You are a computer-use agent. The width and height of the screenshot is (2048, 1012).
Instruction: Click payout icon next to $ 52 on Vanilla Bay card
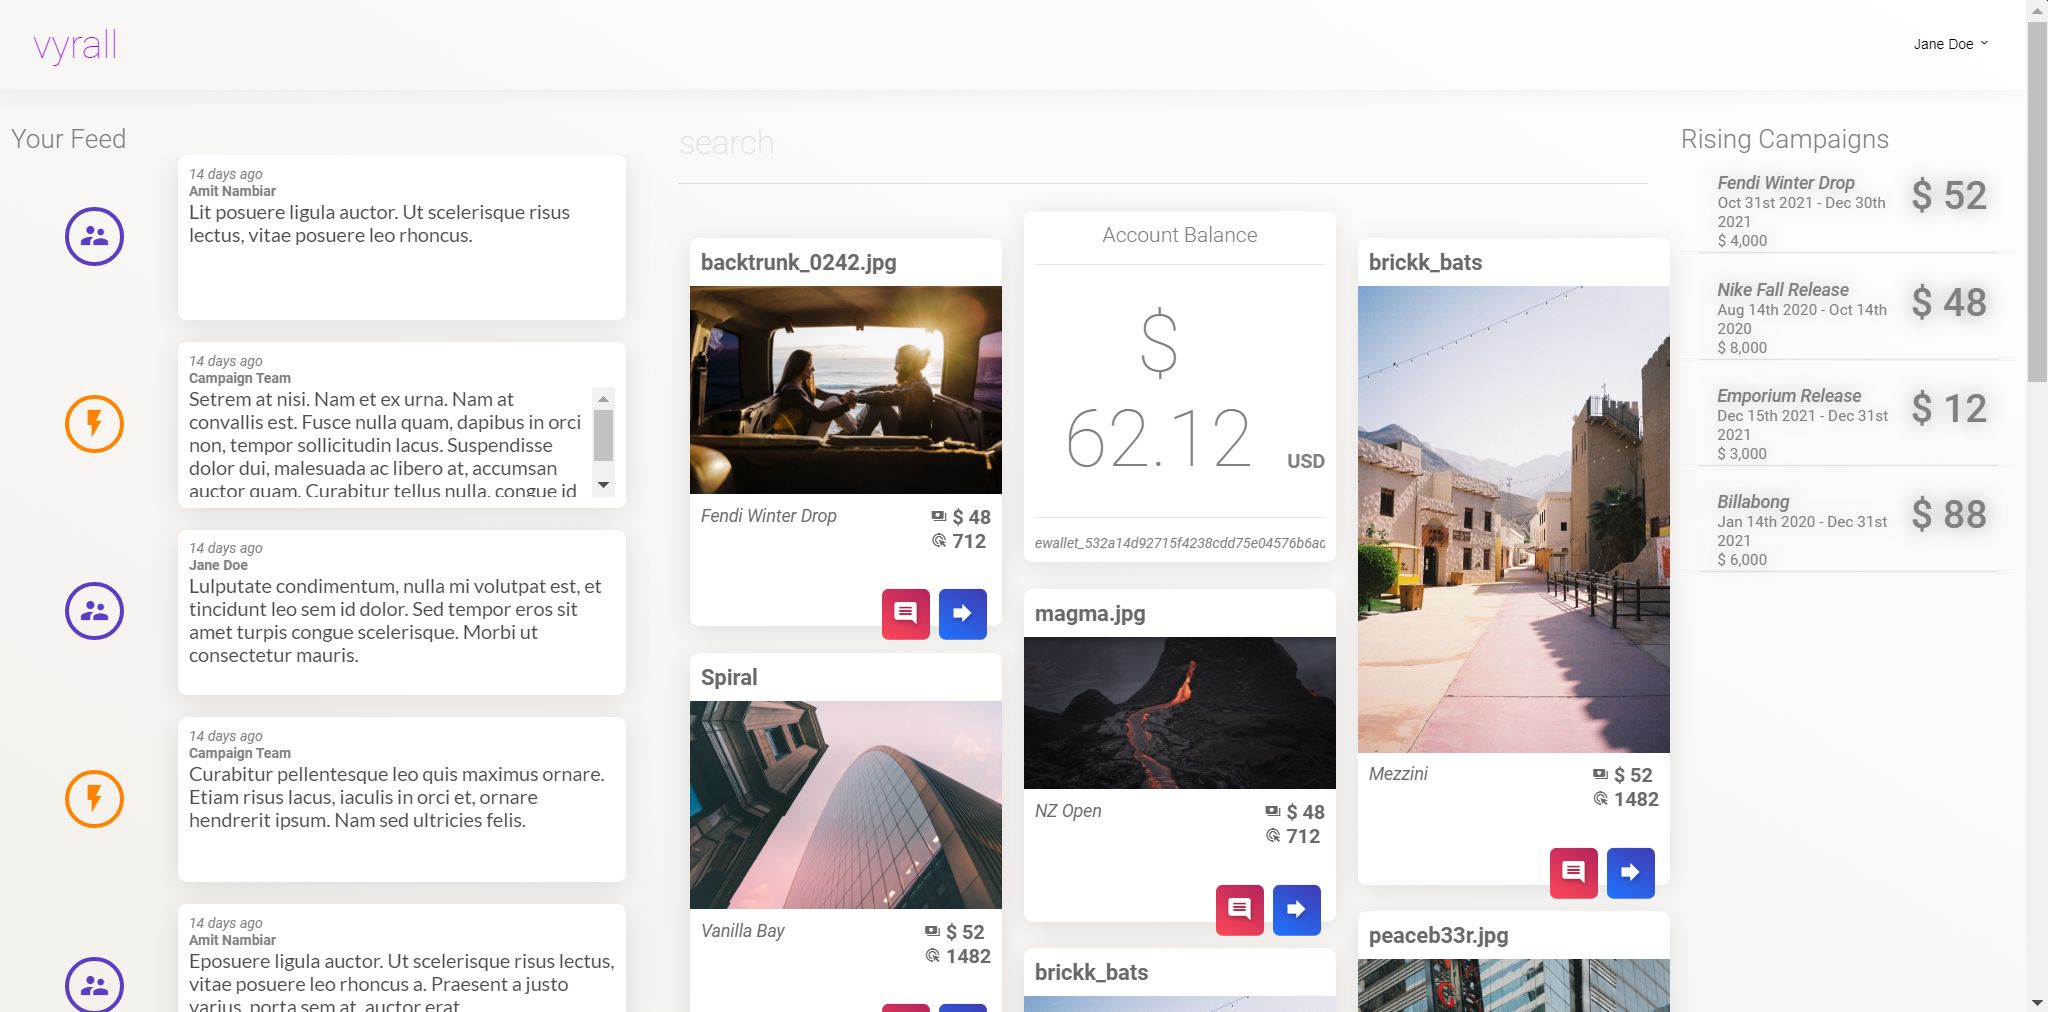click(932, 932)
